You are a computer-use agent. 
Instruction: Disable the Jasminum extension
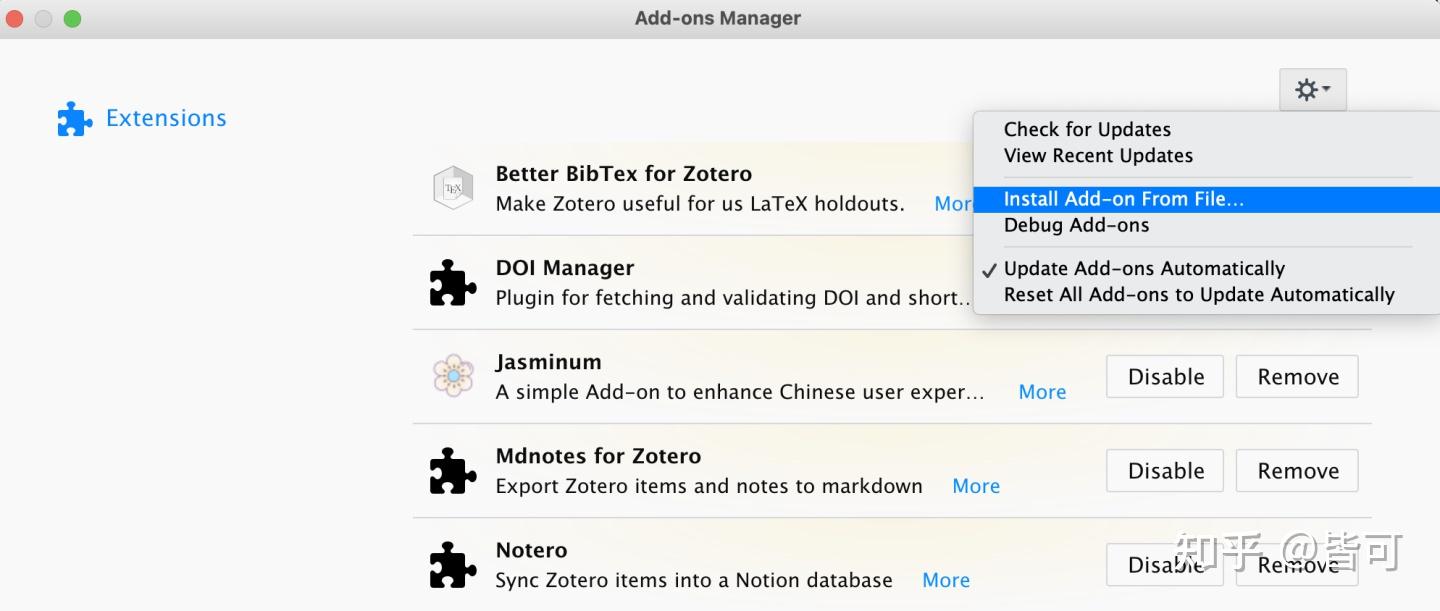(1165, 377)
